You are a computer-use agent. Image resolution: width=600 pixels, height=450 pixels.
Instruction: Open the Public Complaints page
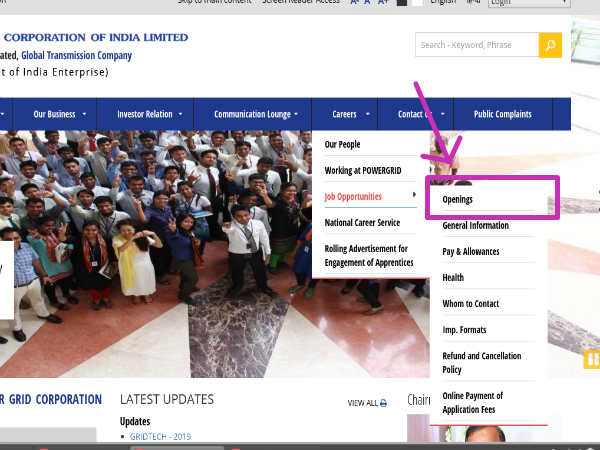(x=502, y=114)
